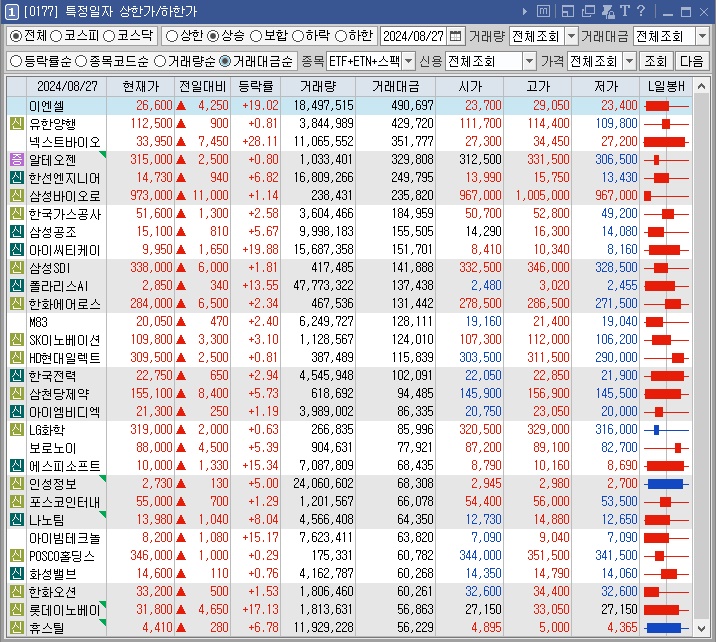Click the 거래량 column header
The width and height of the screenshot is (716, 642).
[x=318, y=86]
